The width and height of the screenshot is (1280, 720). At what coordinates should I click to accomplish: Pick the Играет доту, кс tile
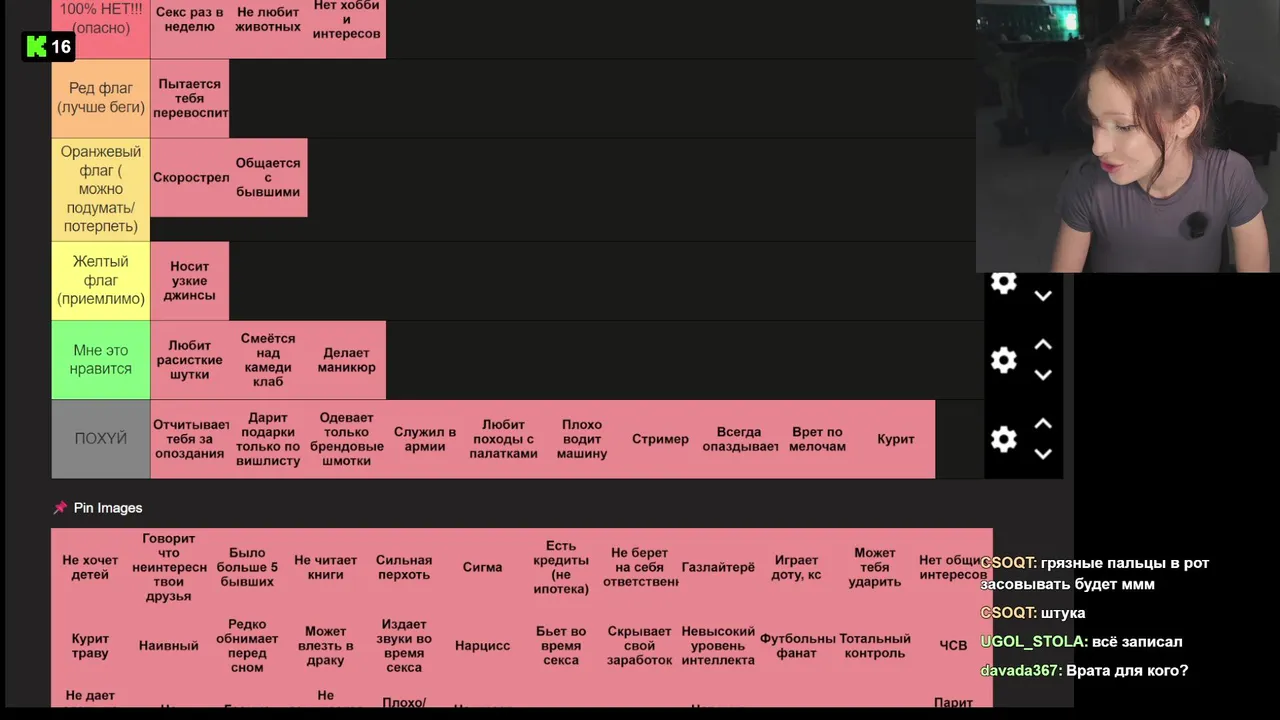(x=797, y=567)
